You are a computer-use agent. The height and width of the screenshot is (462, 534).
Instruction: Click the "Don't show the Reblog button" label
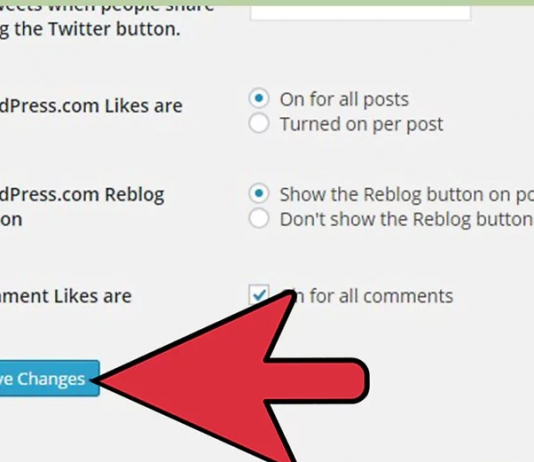[407, 219]
